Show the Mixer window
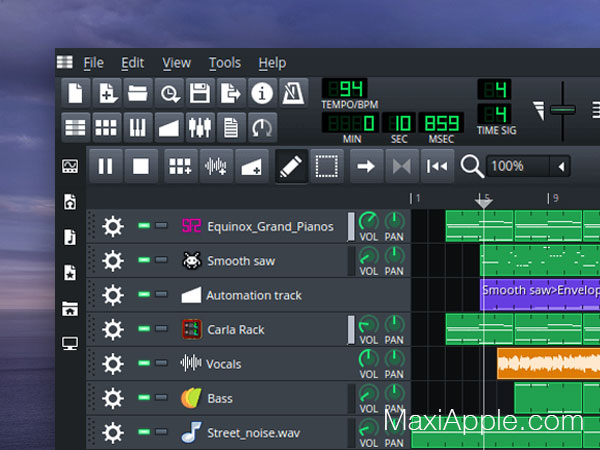Viewport: 600px width, 450px height. coord(199,127)
